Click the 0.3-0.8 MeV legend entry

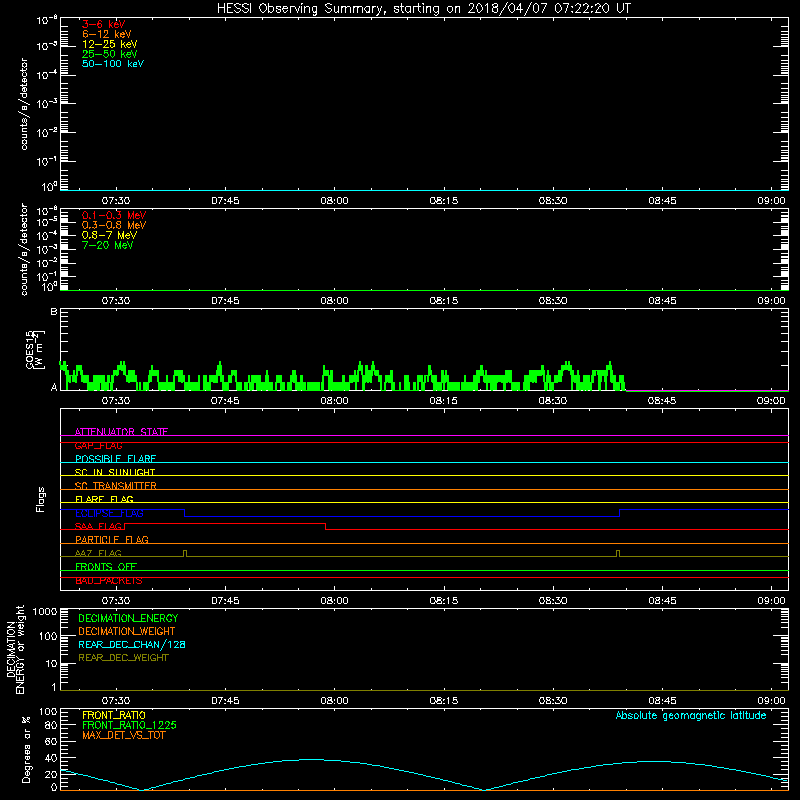pyautogui.click(x=114, y=225)
